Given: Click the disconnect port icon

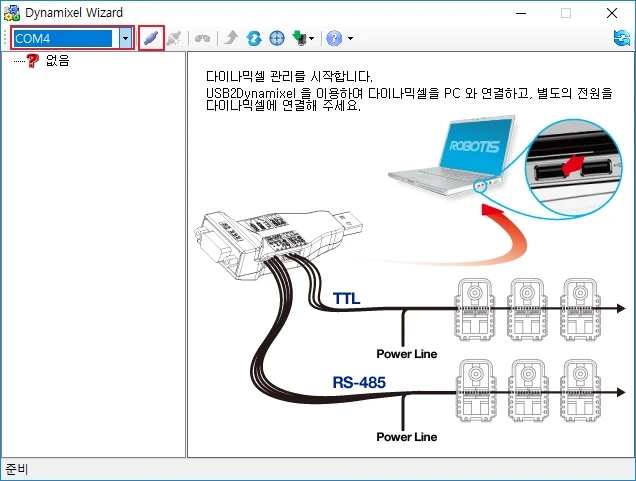Looking at the screenshot, I should tap(174, 38).
